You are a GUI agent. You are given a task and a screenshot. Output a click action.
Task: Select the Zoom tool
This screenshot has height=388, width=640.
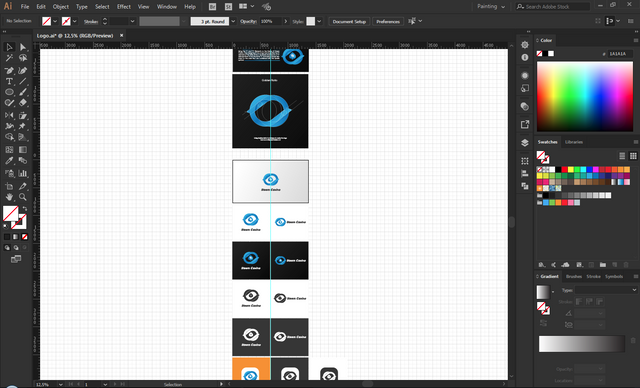[x=22, y=197]
